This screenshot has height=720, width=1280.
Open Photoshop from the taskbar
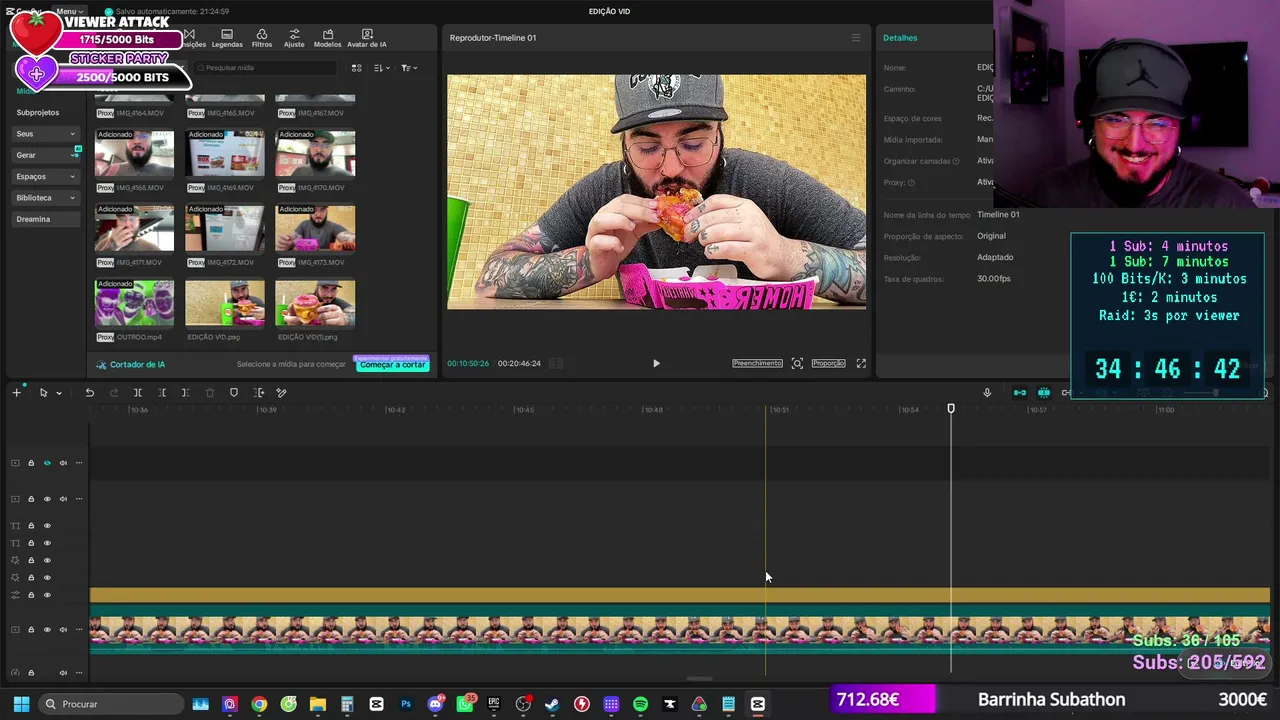point(406,704)
